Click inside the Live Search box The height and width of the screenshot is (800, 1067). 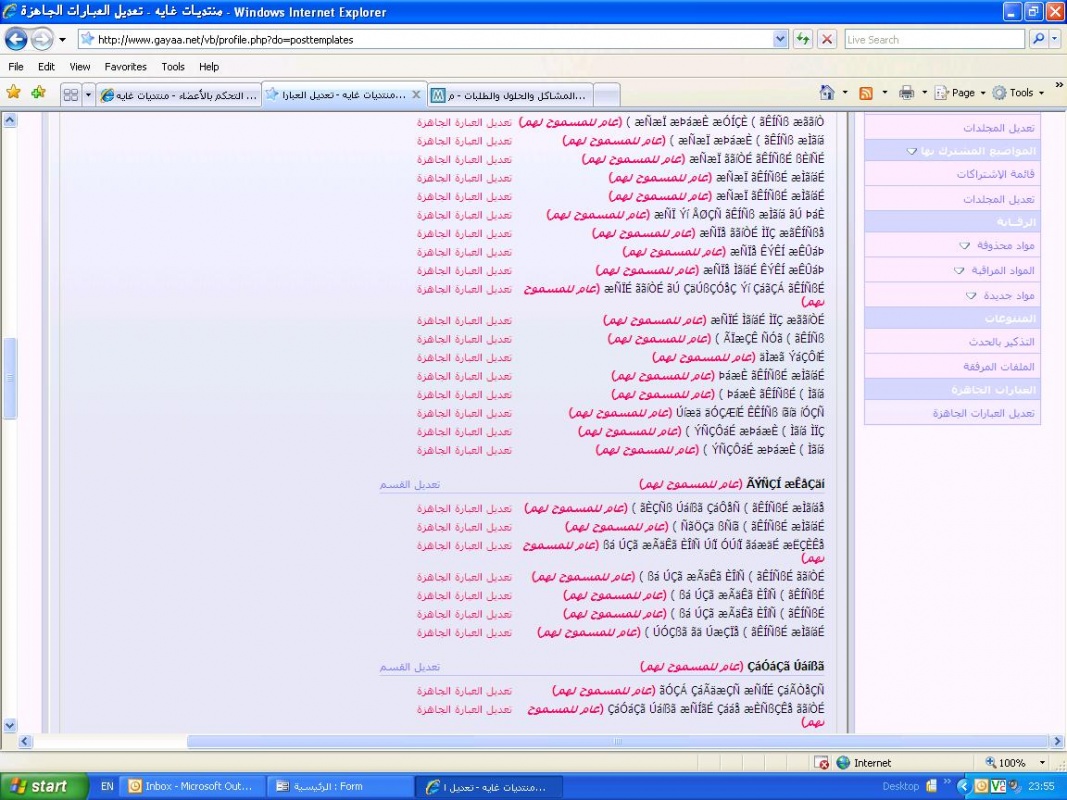click(x=932, y=39)
